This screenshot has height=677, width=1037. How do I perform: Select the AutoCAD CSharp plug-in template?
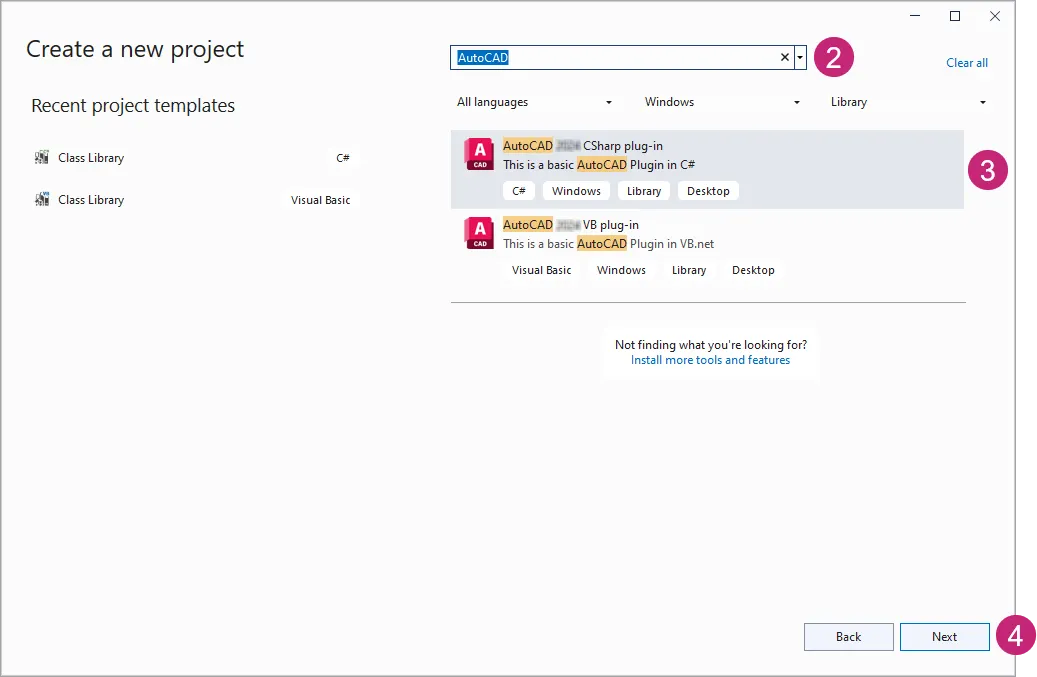pos(707,169)
